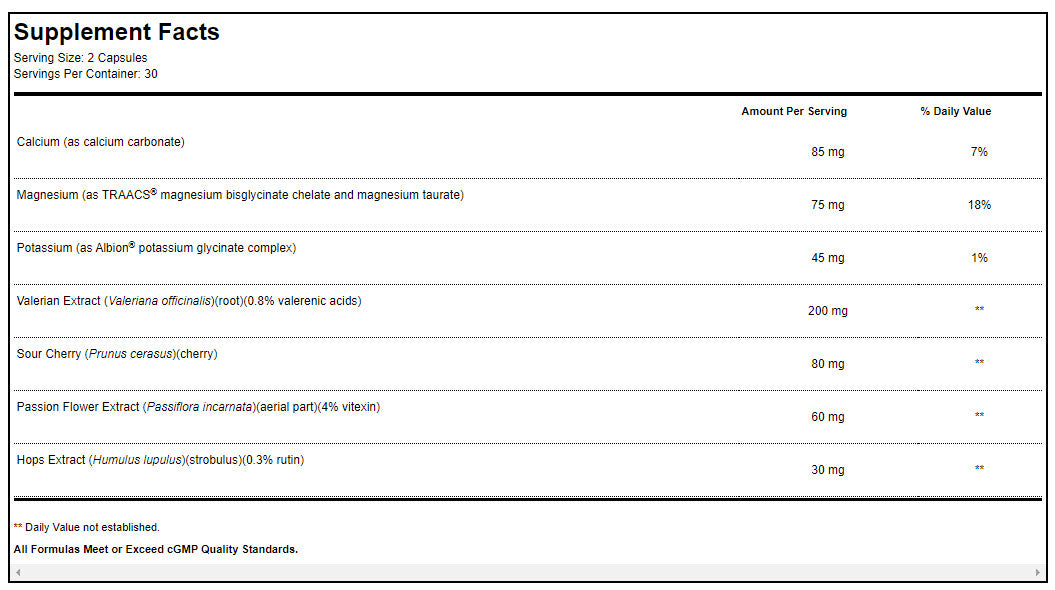Click the horizontal scrollbar track
The width and height of the screenshot is (1055, 590).
pyautogui.click(x=527, y=573)
